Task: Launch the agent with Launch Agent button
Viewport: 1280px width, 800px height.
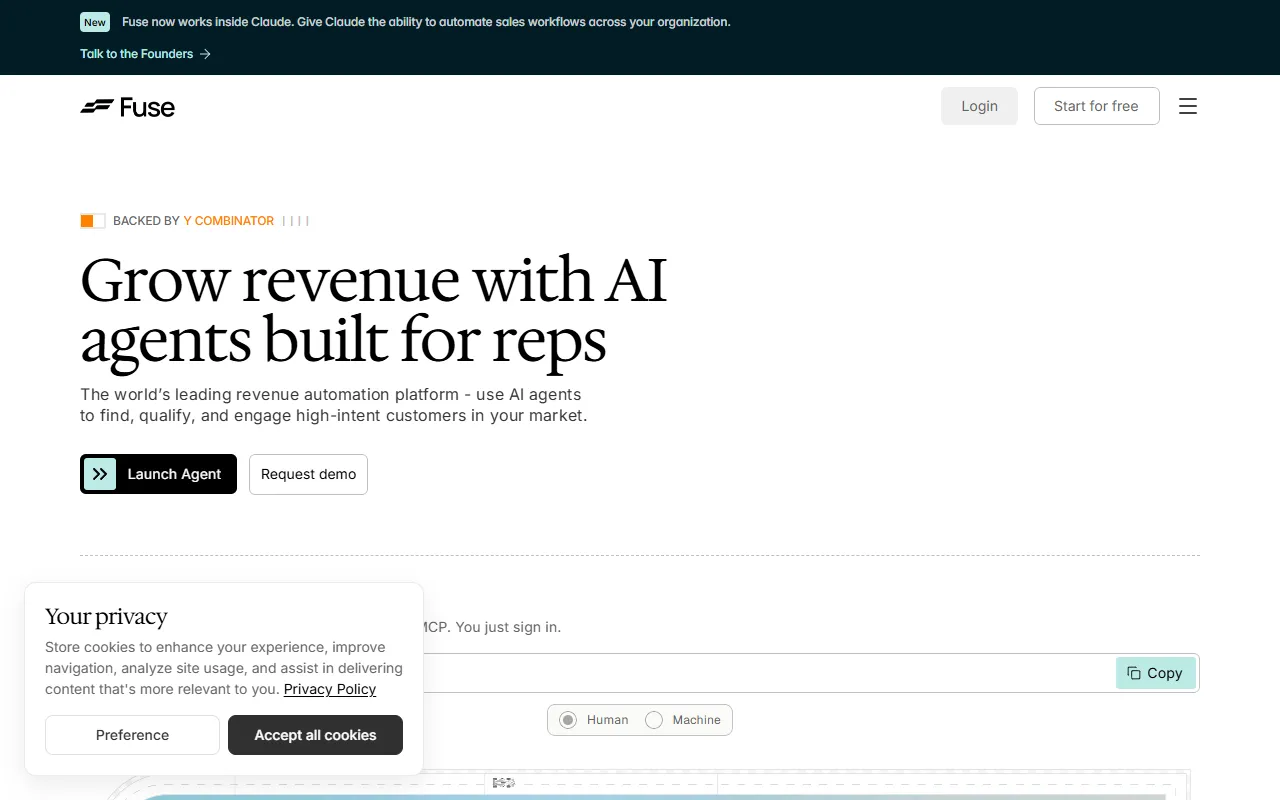Action: [158, 474]
